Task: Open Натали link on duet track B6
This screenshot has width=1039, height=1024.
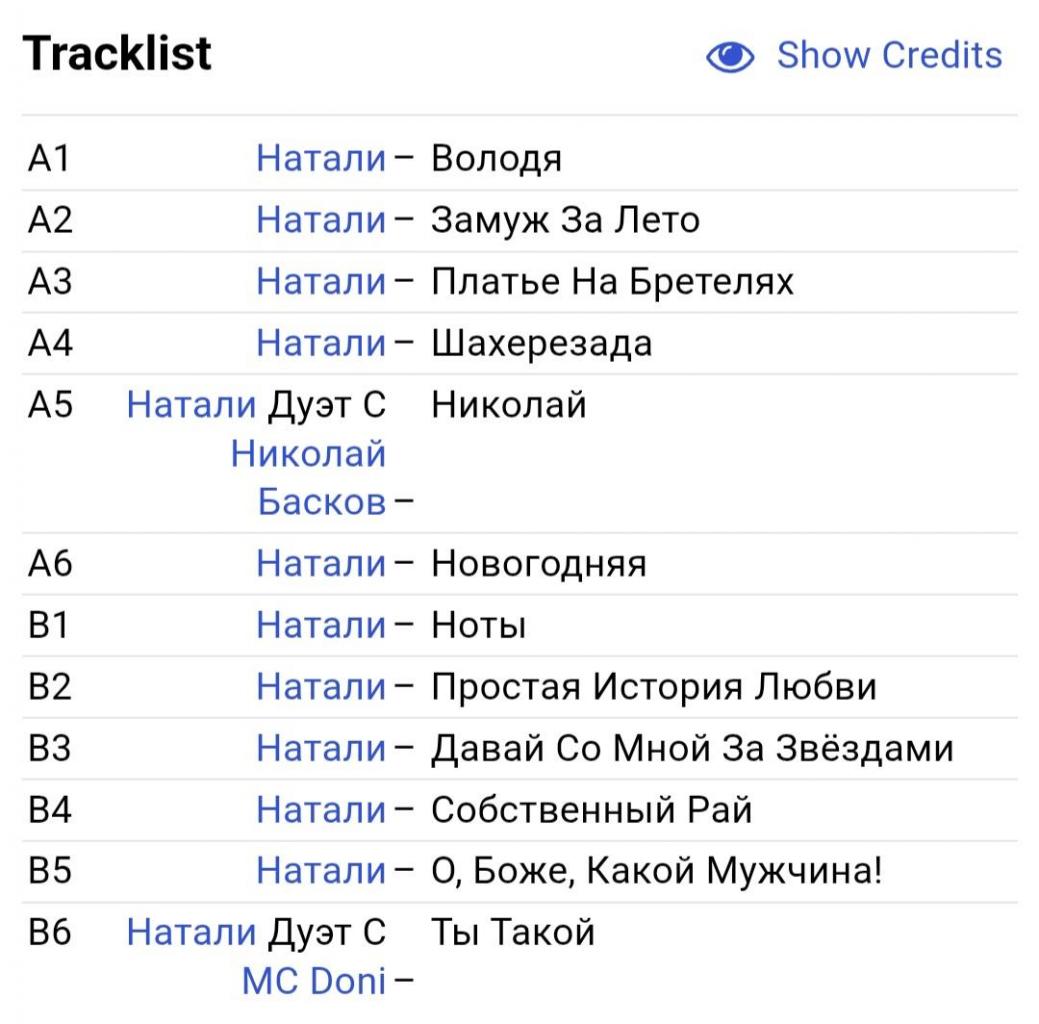Action: [x=192, y=933]
